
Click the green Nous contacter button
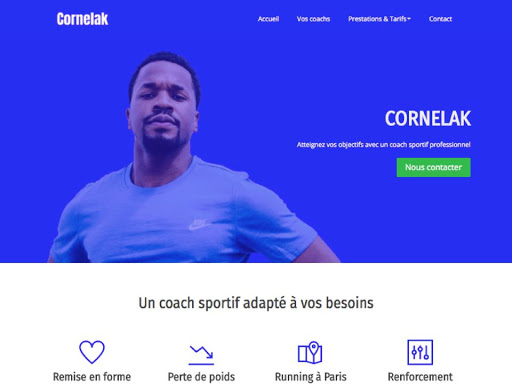(x=434, y=167)
